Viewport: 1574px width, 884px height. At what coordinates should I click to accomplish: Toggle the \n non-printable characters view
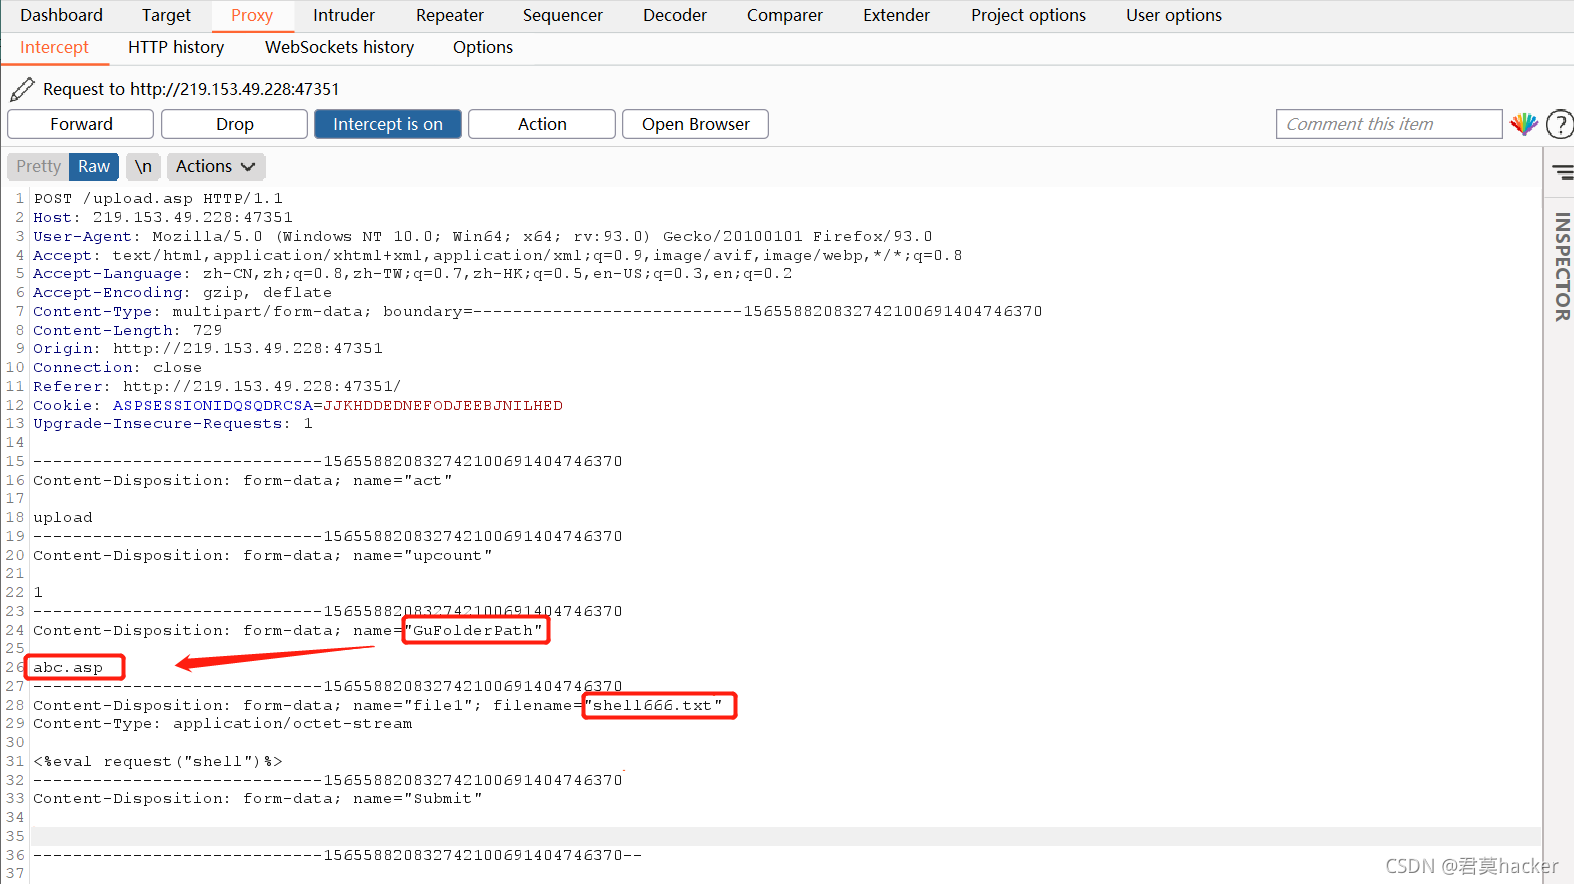pyautogui.click(x=143, y=166)
